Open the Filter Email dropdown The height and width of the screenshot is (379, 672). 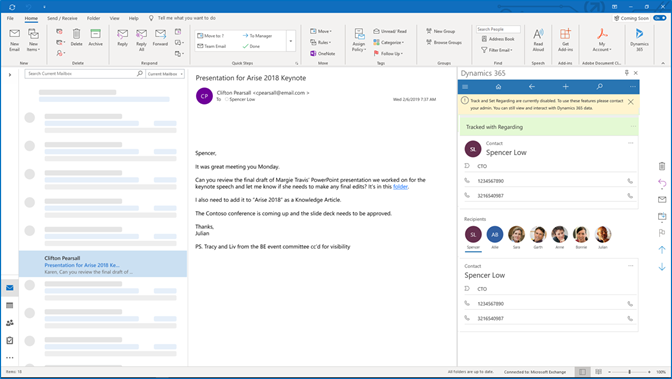point(497,50)
